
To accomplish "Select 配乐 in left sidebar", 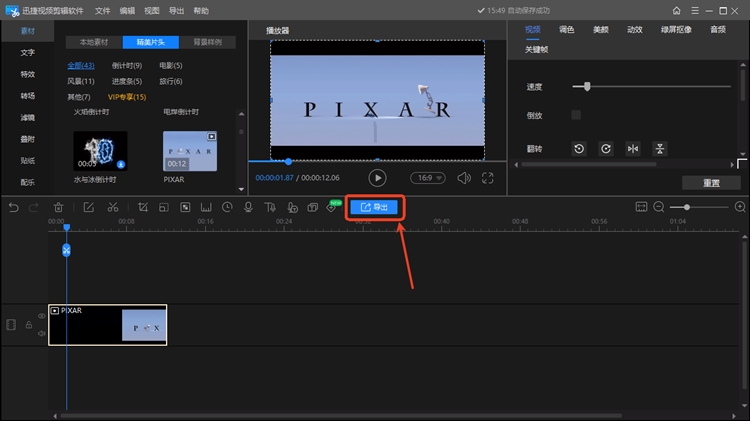I will tap(28, 182).
